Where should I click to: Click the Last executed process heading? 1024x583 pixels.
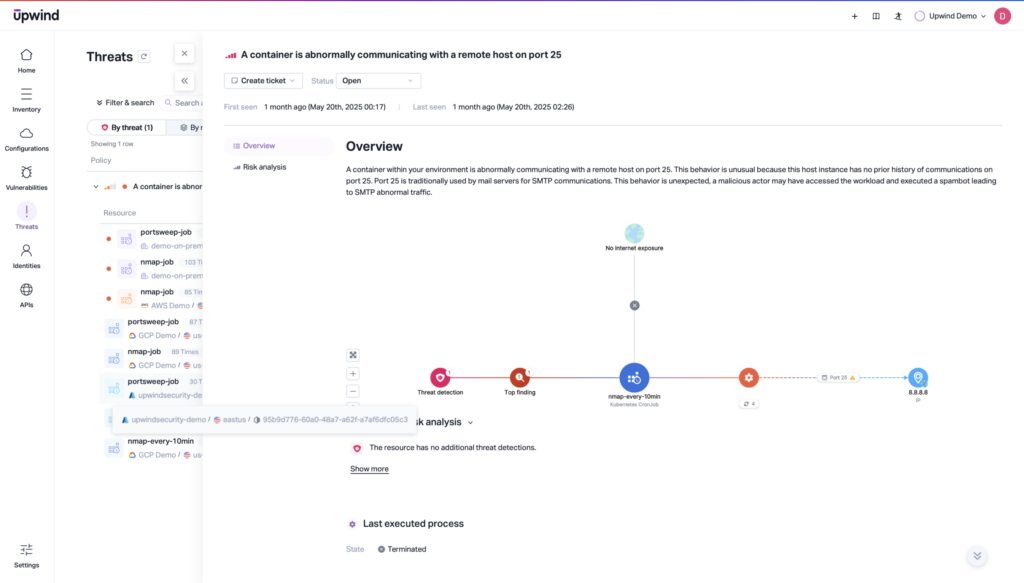413,524
